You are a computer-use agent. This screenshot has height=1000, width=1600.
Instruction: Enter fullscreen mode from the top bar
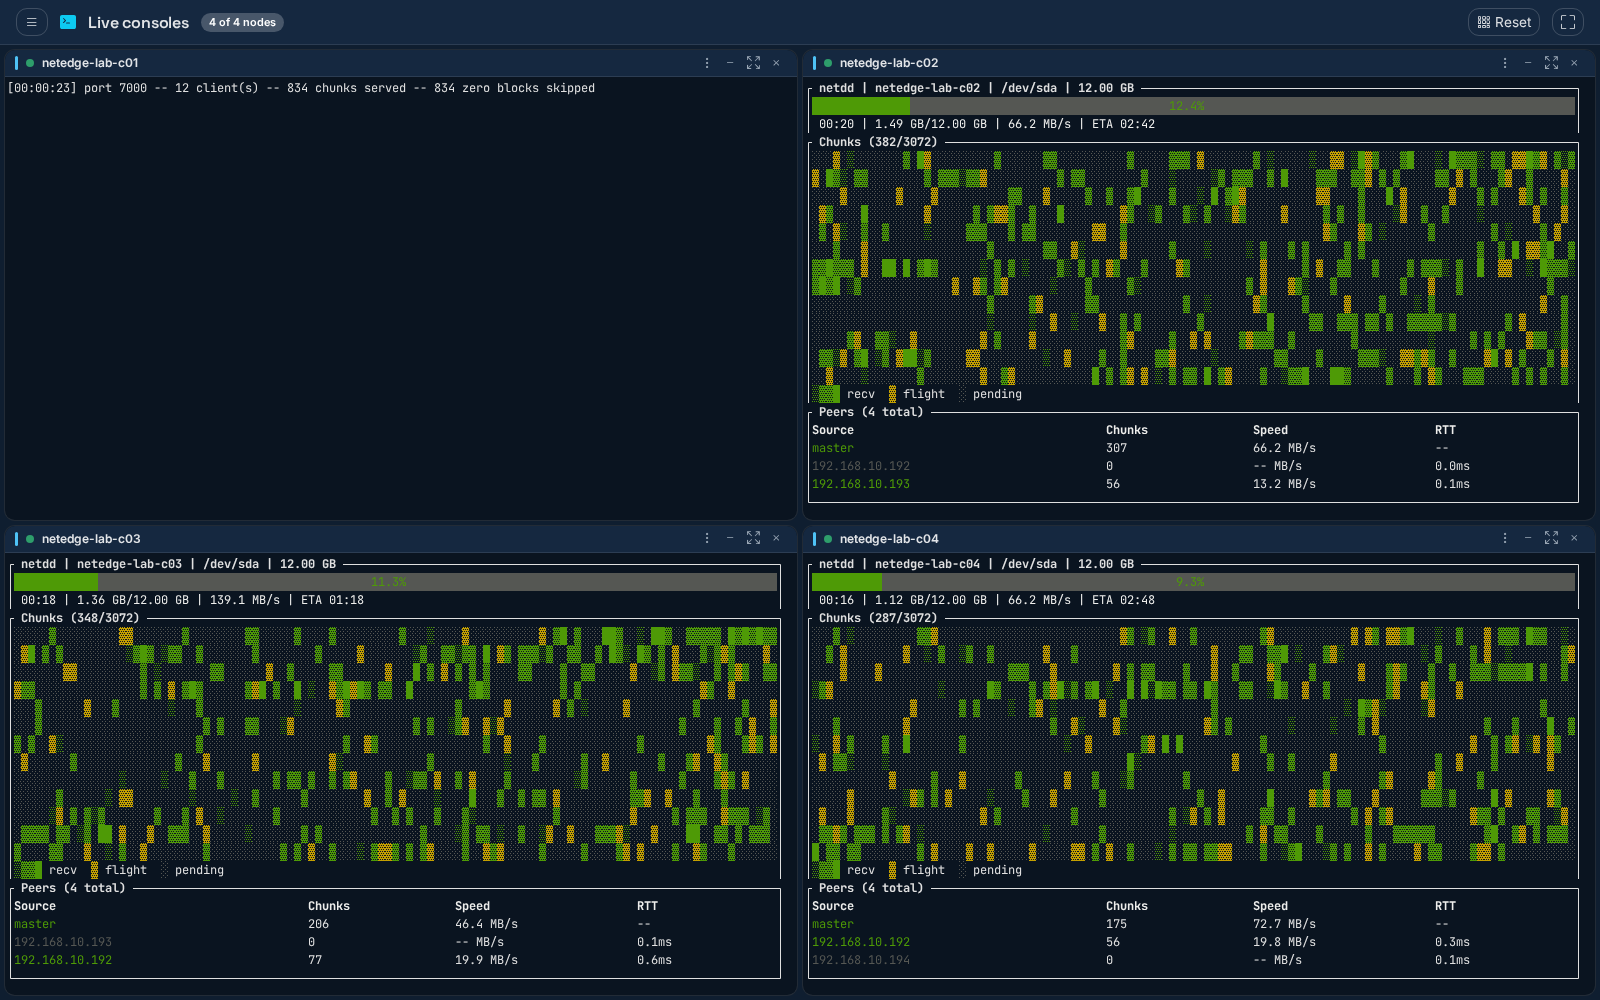tap(1568, 22)
